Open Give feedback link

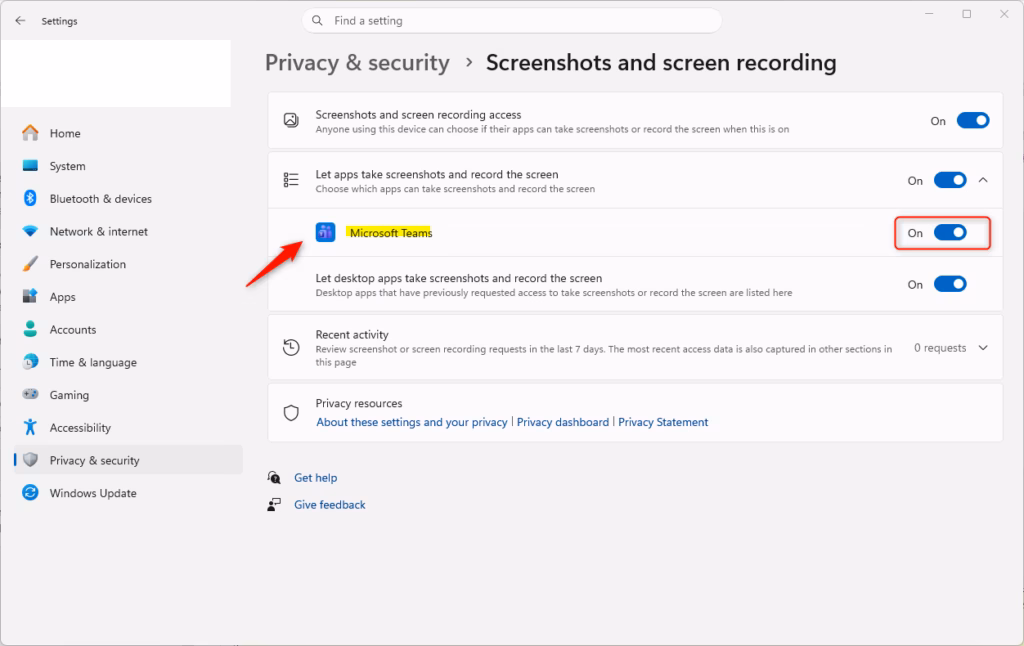[330, 504]
